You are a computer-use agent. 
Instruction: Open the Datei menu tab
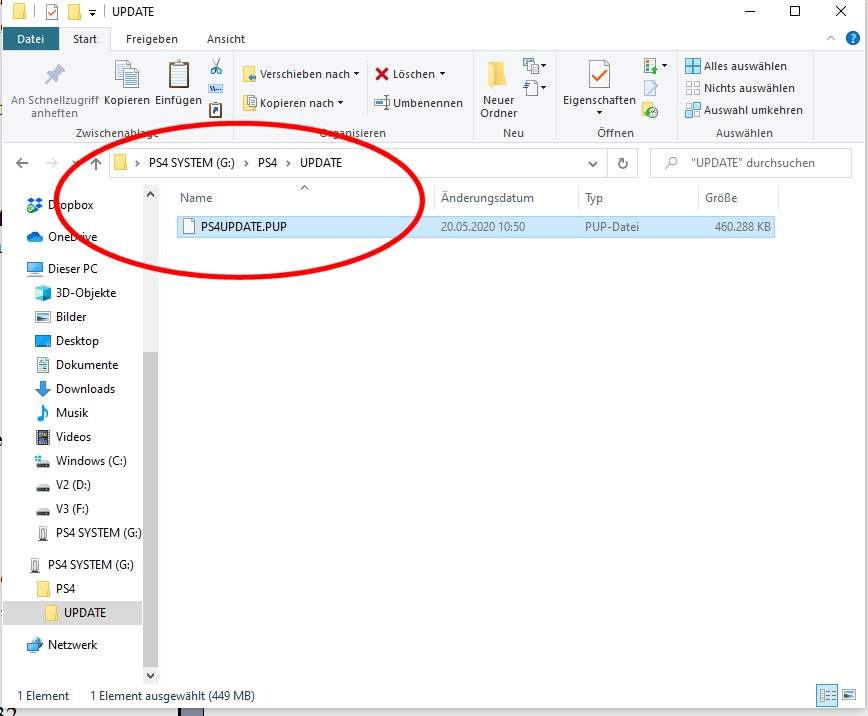(x=30, y=39)
